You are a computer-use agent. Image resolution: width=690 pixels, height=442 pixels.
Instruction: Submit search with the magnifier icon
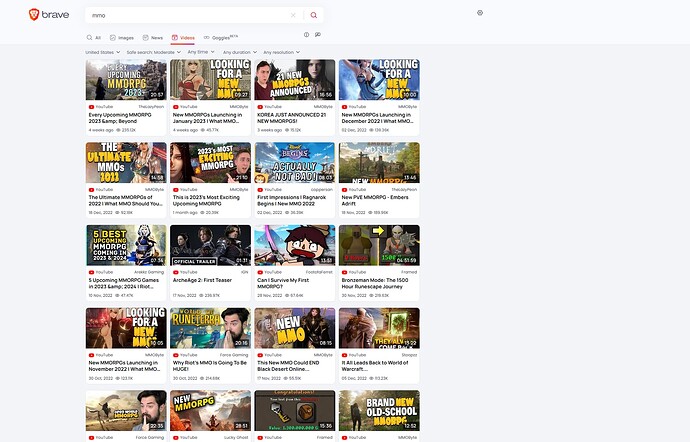pyautogui.click(x=314, y=15)
